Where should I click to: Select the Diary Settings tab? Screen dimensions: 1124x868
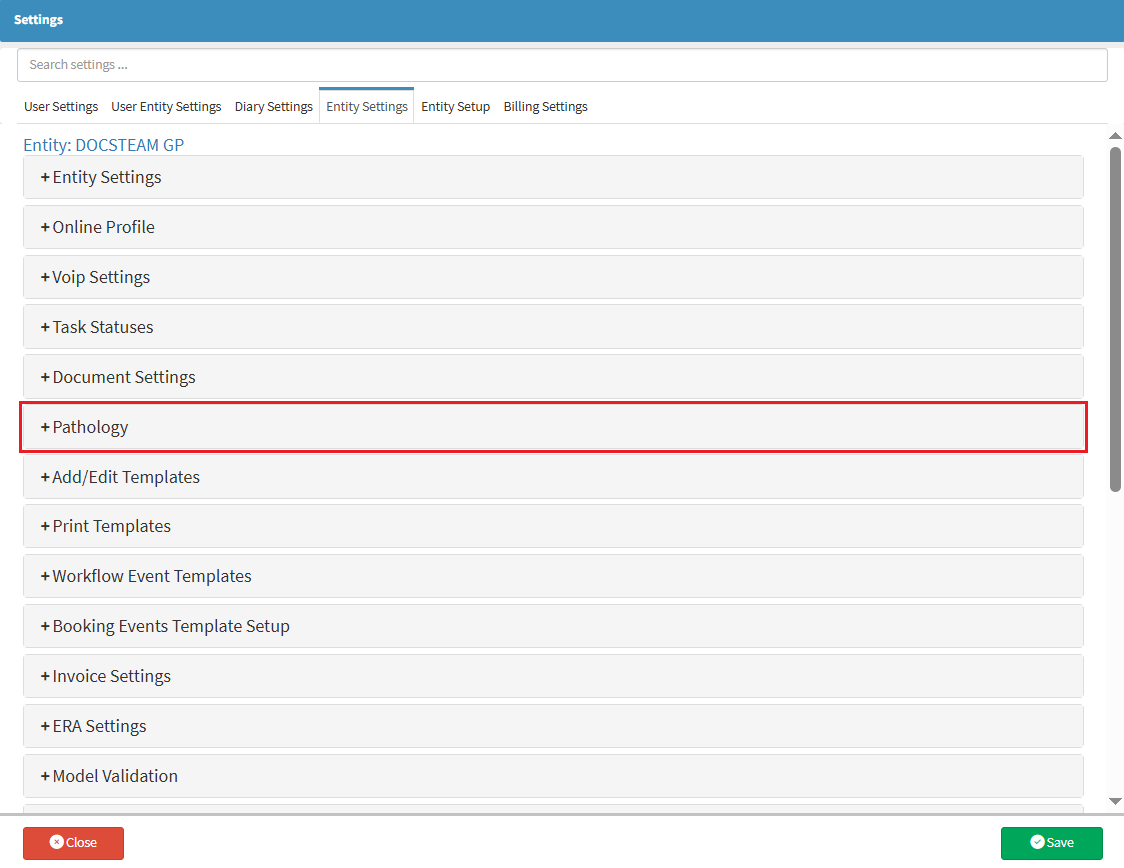click(273, 107)
